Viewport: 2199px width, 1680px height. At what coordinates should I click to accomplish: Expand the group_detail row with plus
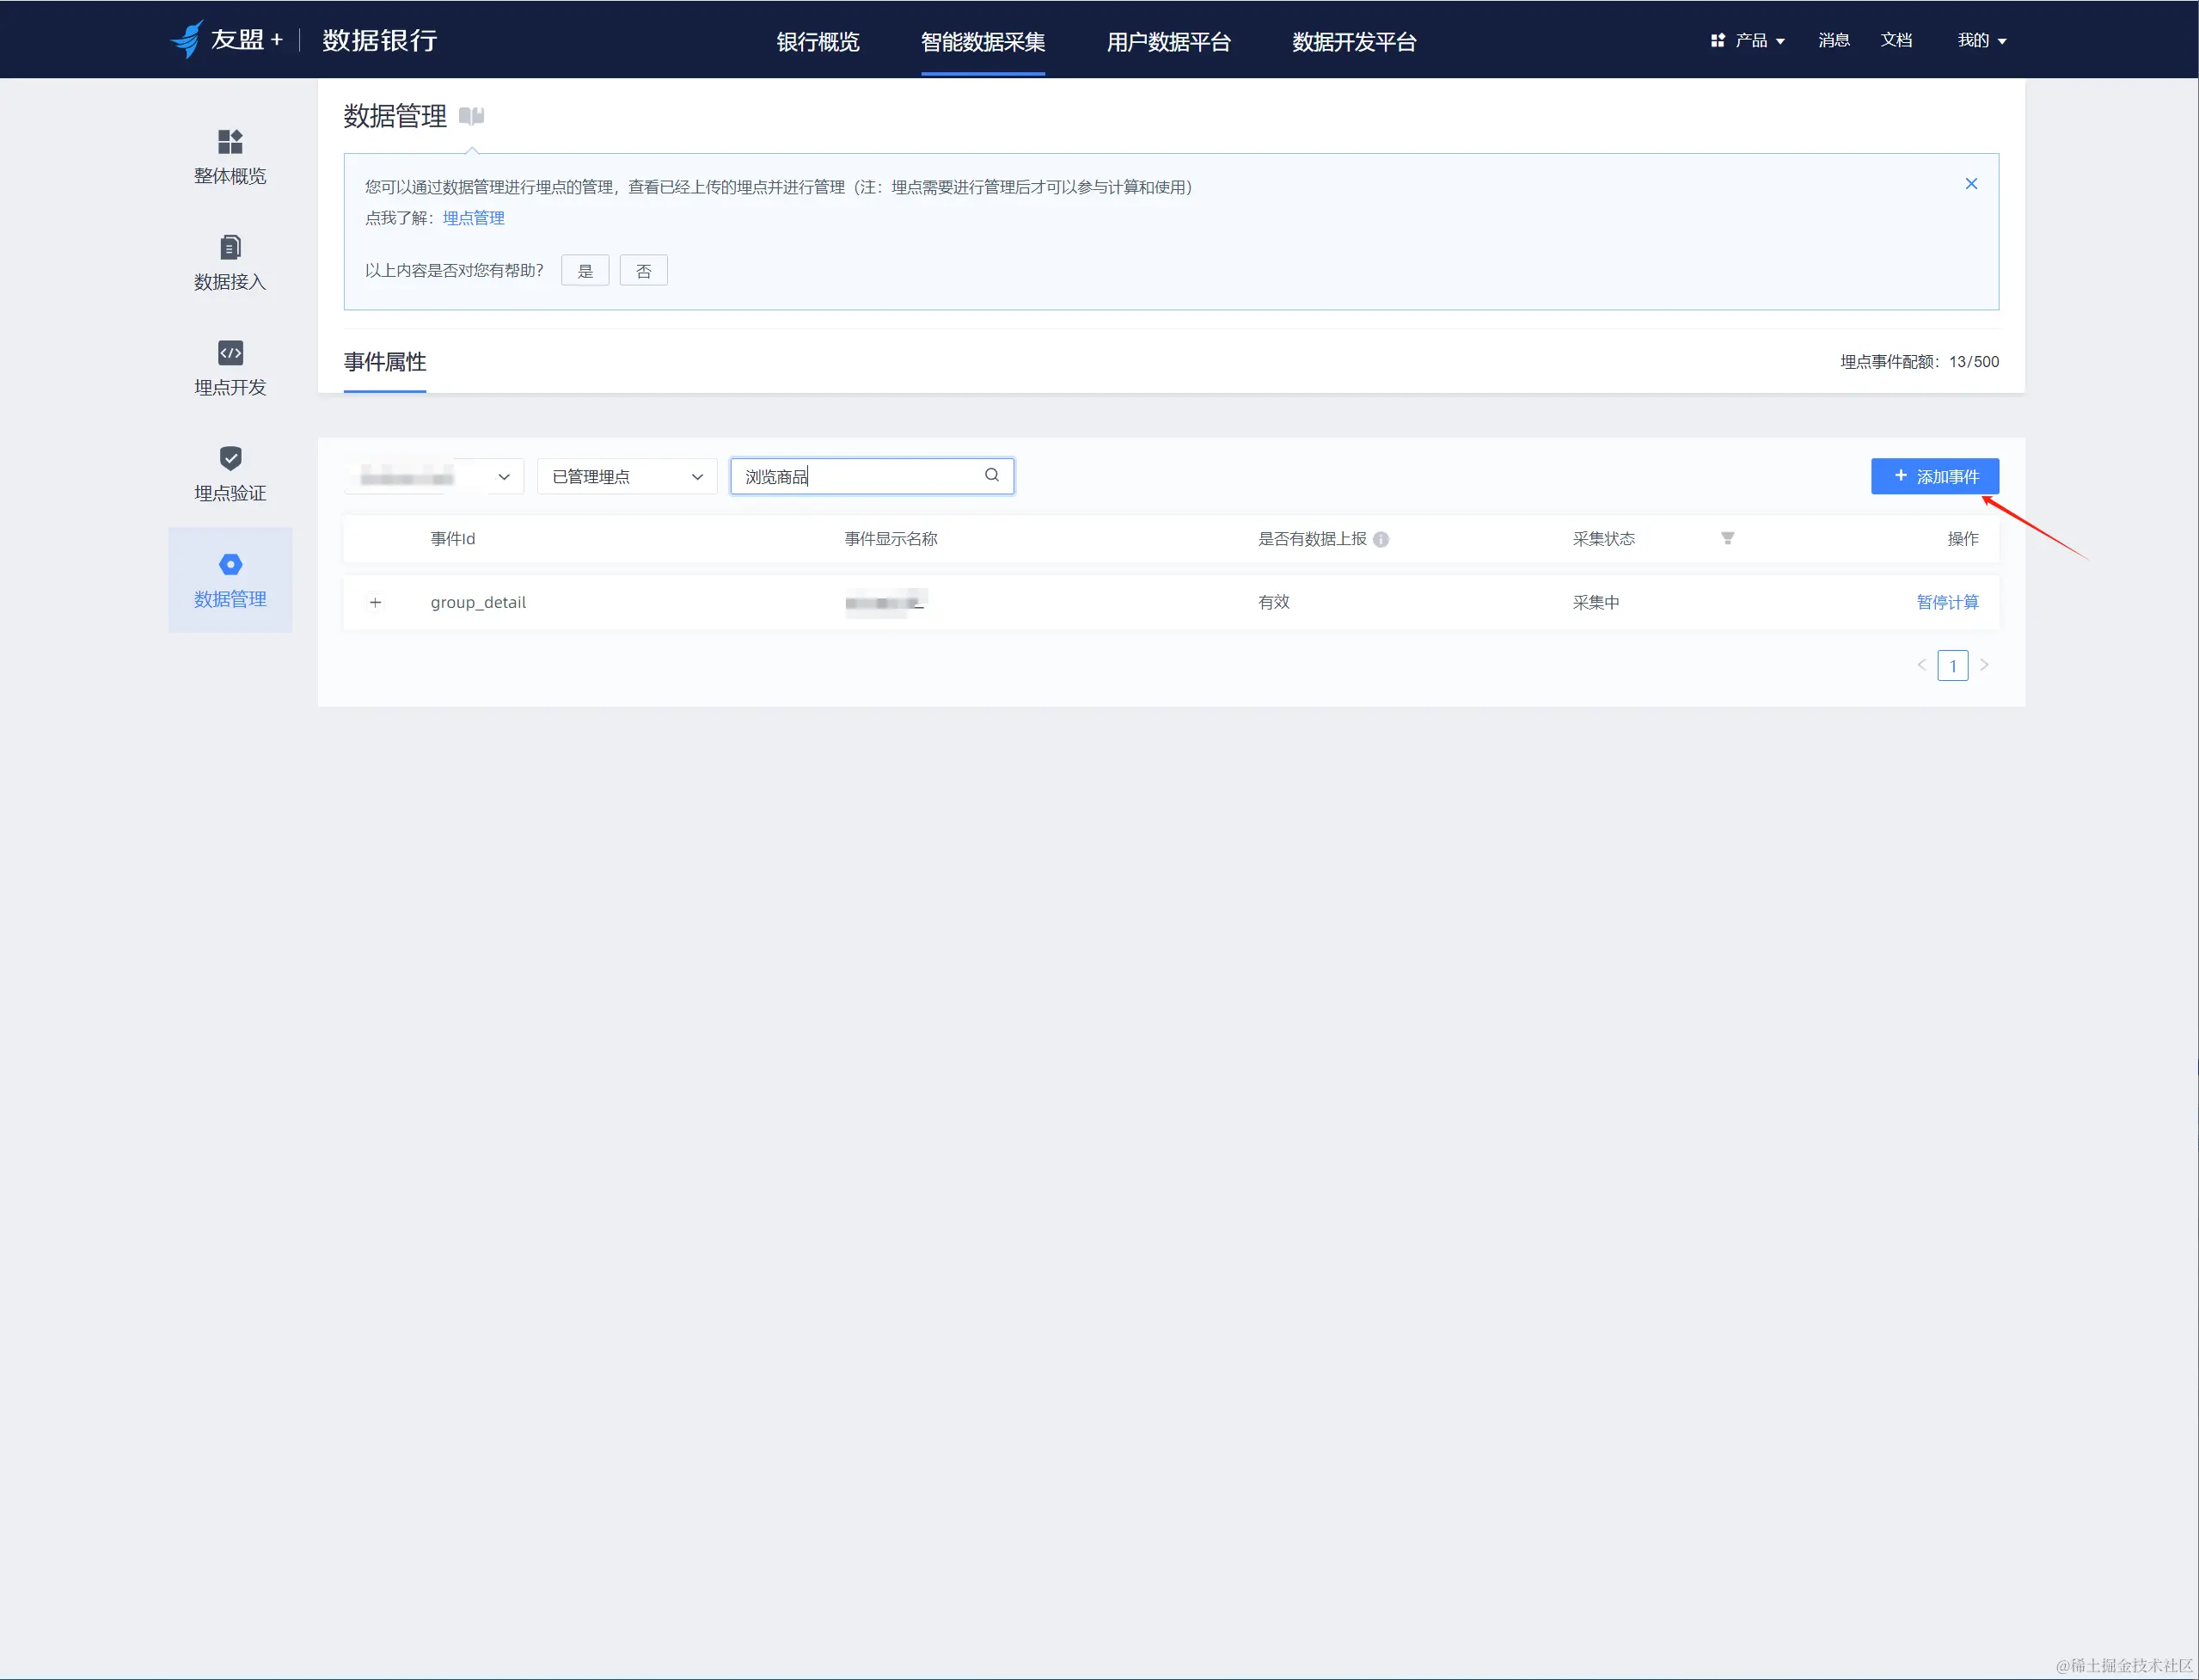coord(376,603)
